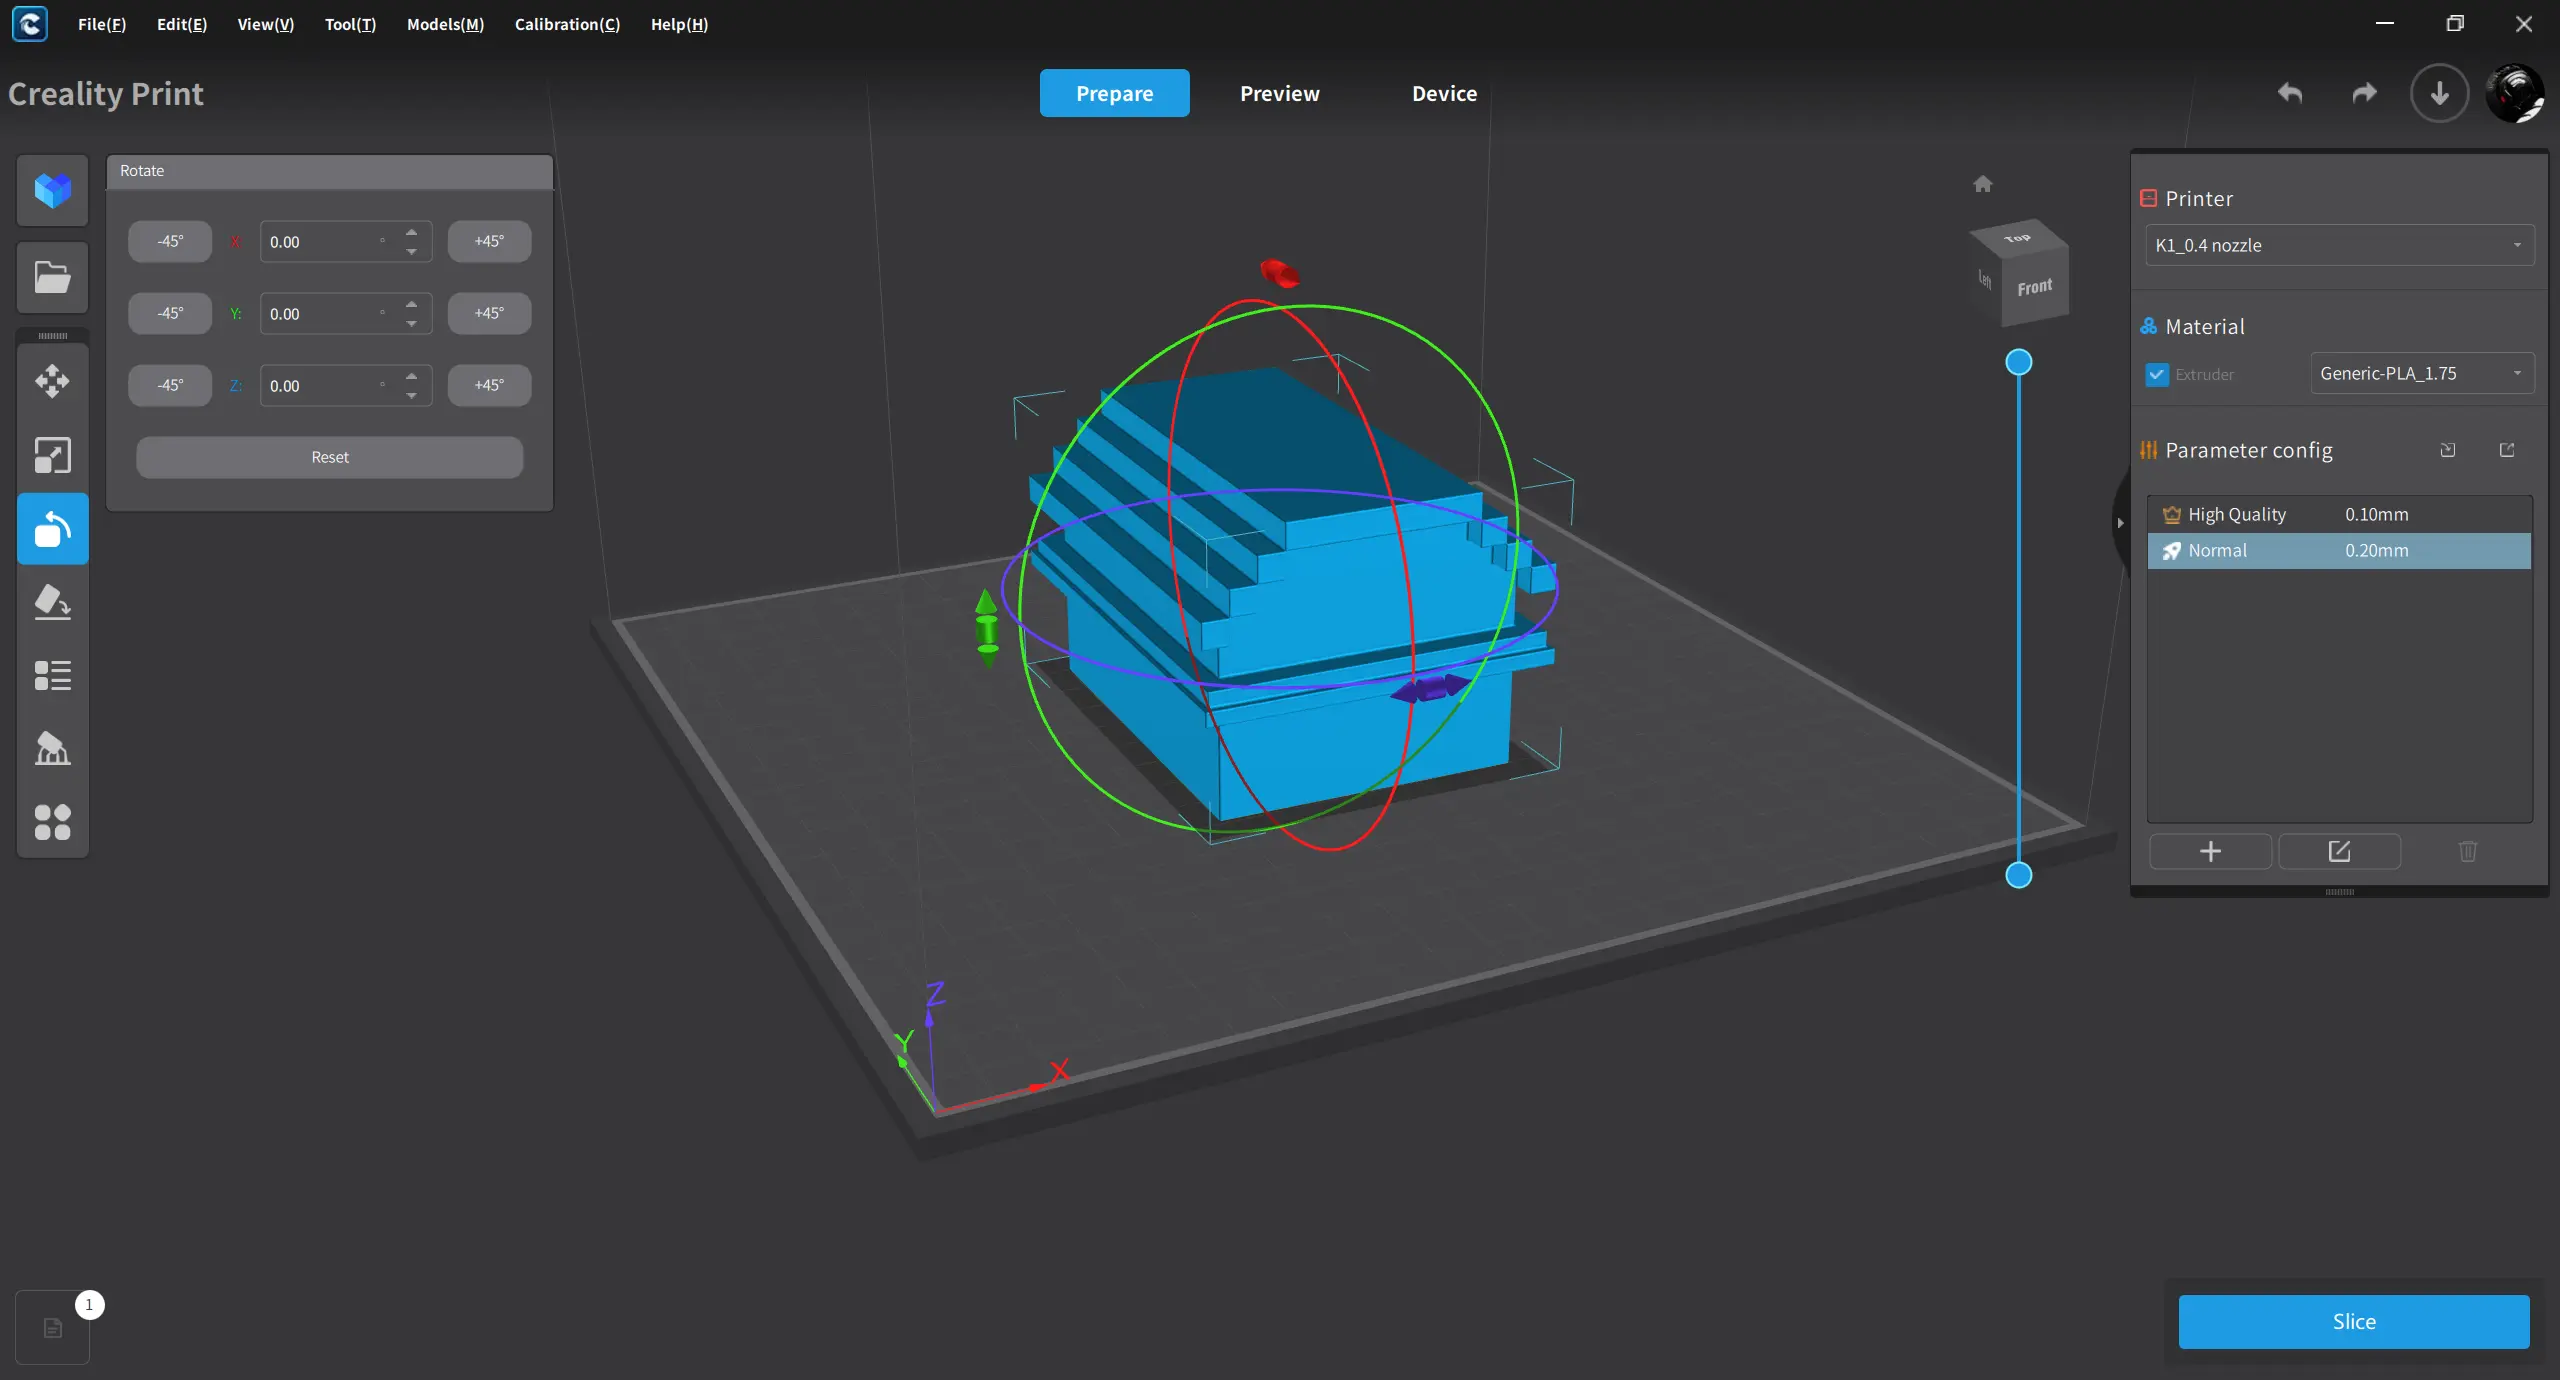Select the Scale tool in left sidebar

[53, 455]
